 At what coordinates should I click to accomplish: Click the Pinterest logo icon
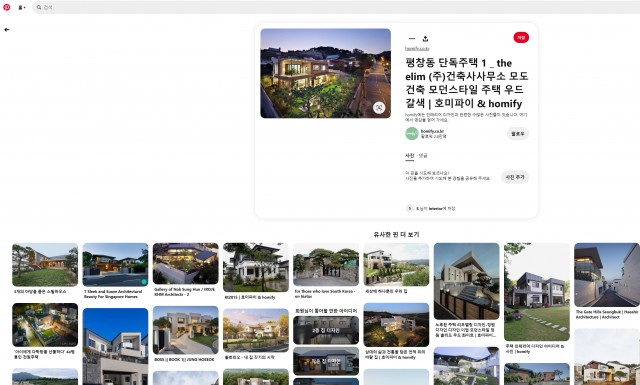click(7, 7)
